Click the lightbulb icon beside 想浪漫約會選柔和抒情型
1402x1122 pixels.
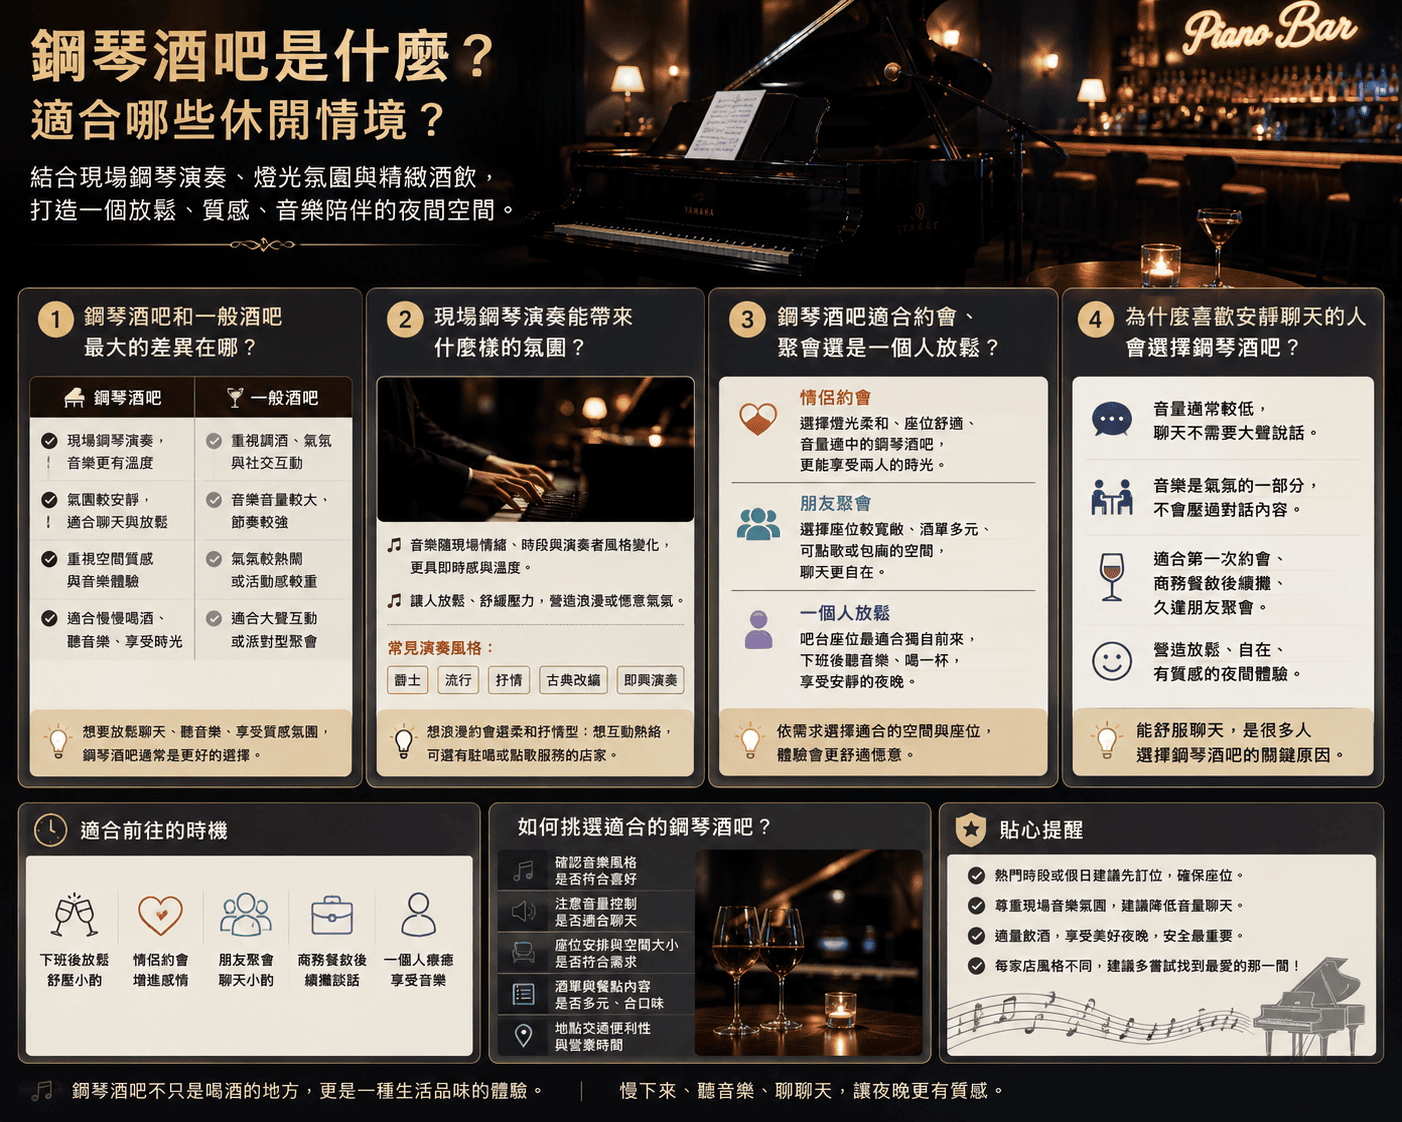point(403,742)
